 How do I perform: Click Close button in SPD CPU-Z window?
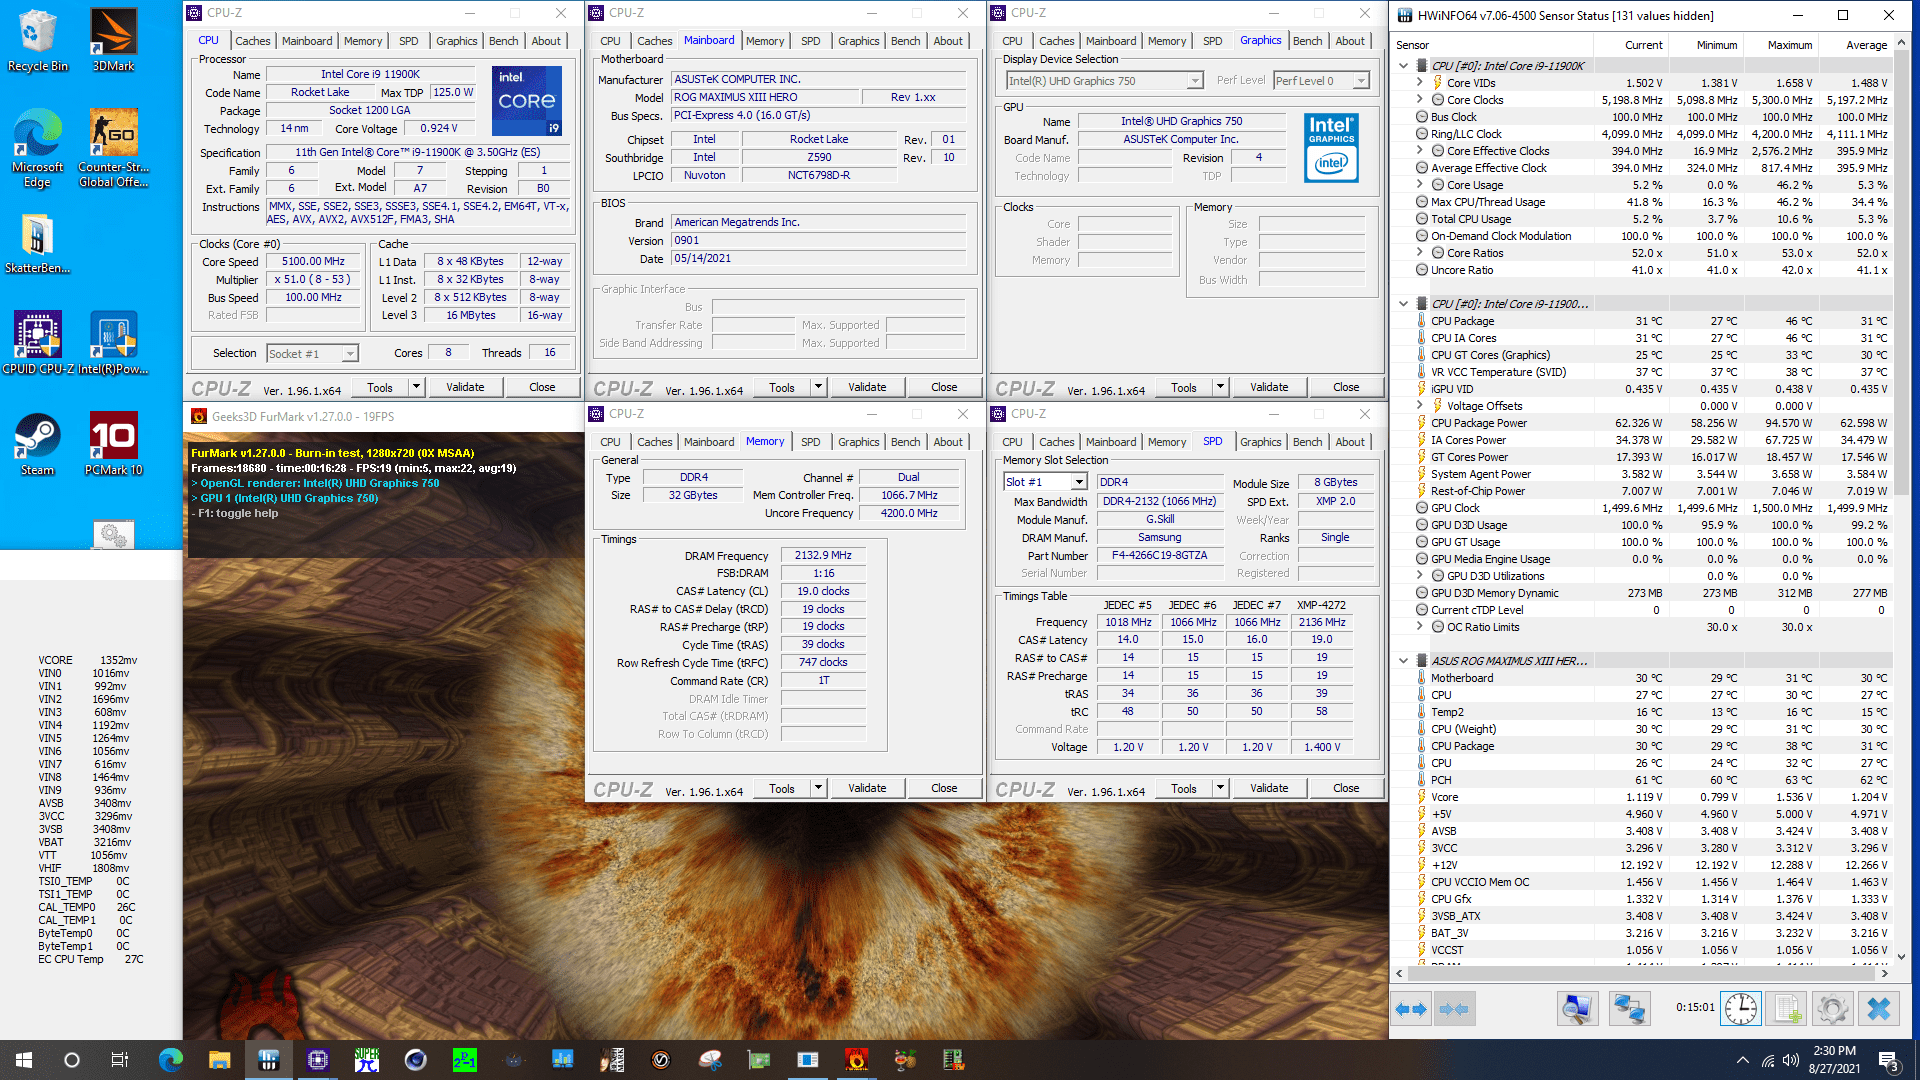pos(1346,788)
